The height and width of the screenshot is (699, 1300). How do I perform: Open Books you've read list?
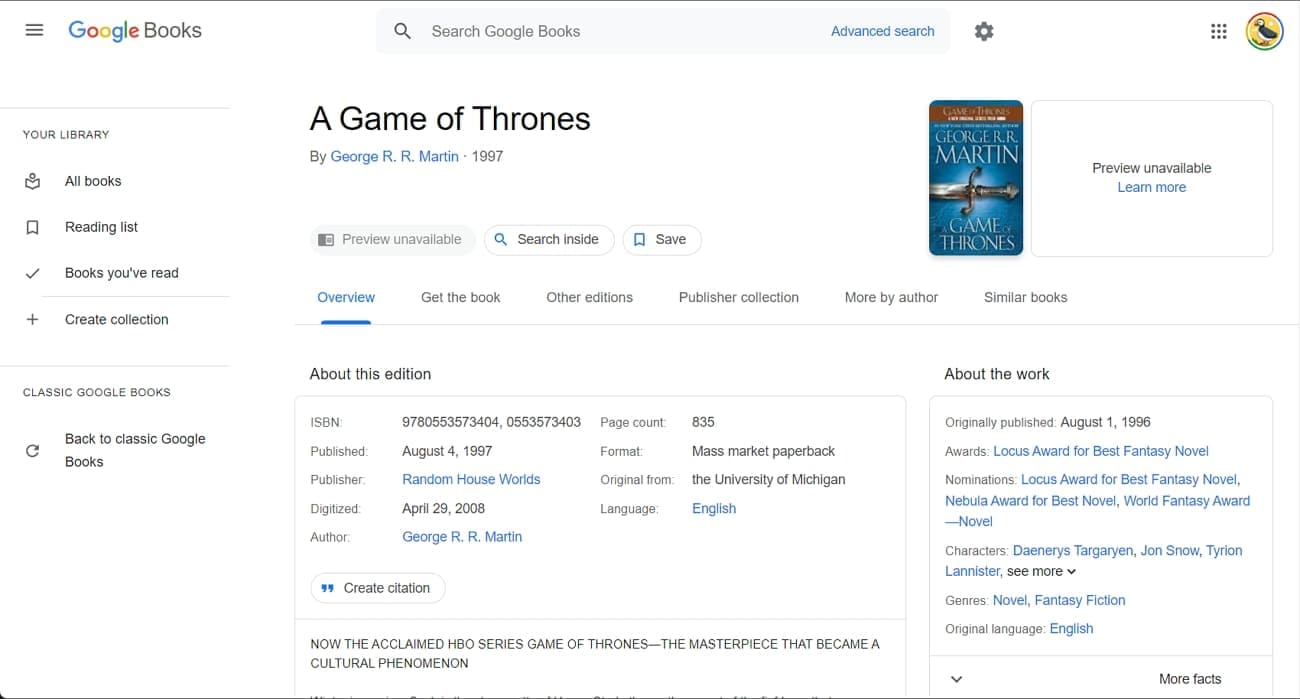tap(121, 273)
